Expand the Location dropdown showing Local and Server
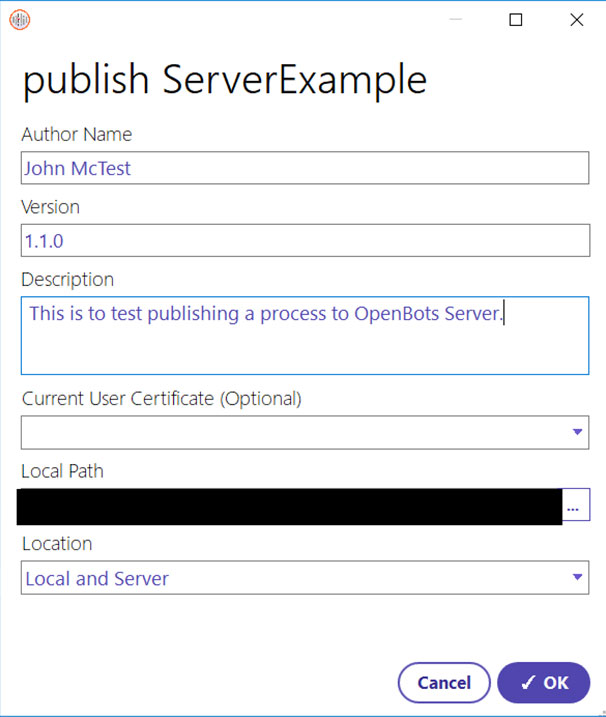This screenshot has height=717, width=606. [305, 578]
